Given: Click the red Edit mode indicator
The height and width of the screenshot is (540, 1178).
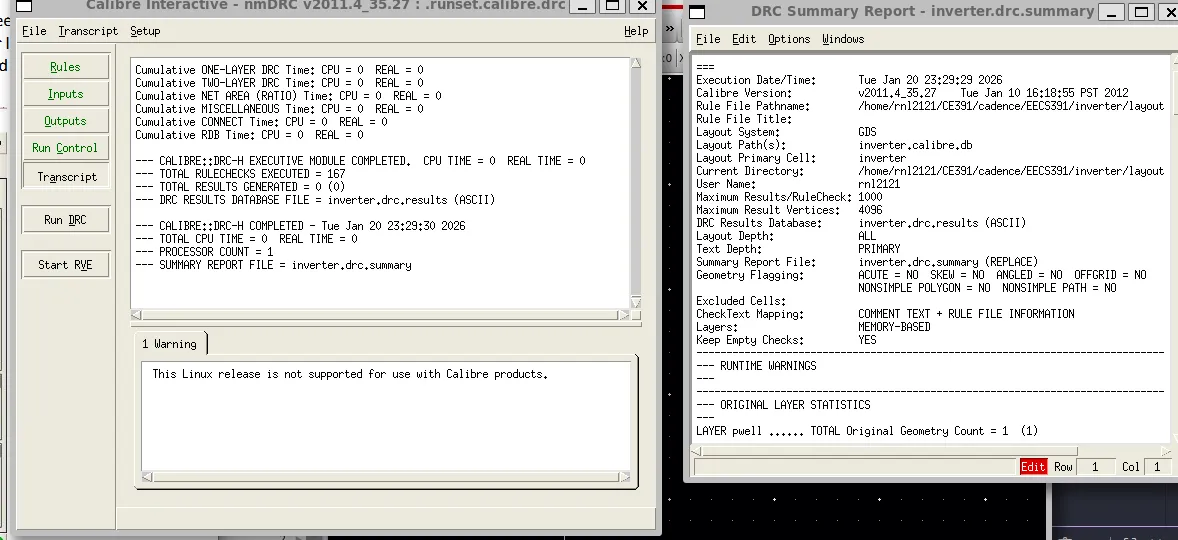Looking at the screenshot, I should (1032, 467).
